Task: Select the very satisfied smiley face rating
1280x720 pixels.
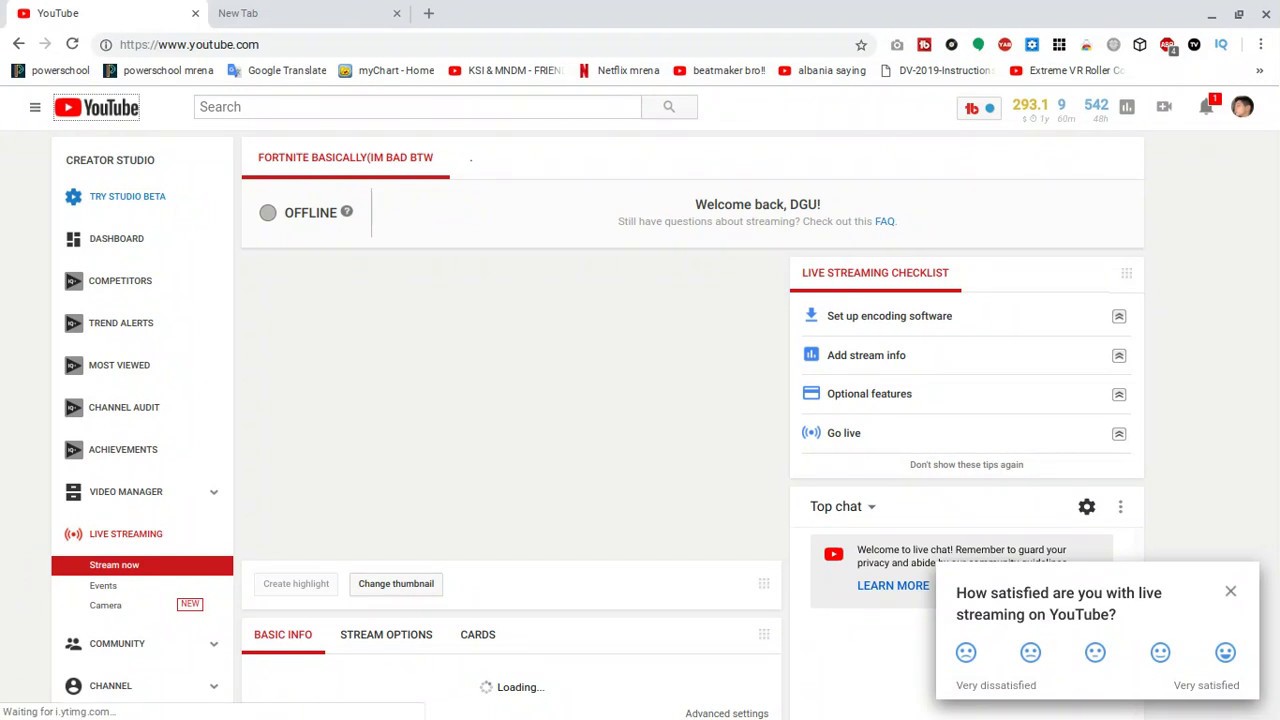Action: pos(1225,653)
